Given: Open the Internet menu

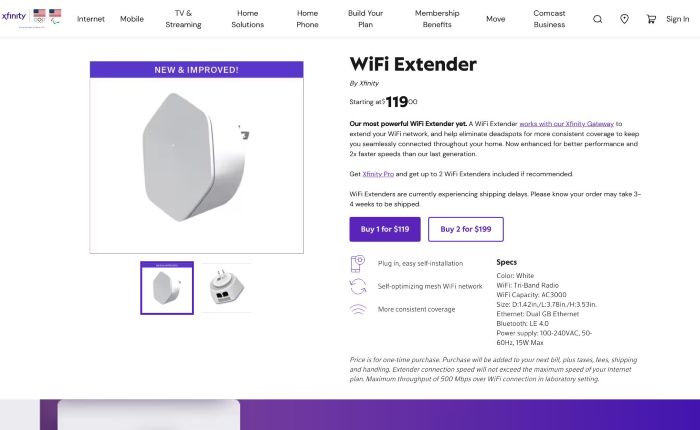Looking at the screenshot, I should tap(91, 19).
